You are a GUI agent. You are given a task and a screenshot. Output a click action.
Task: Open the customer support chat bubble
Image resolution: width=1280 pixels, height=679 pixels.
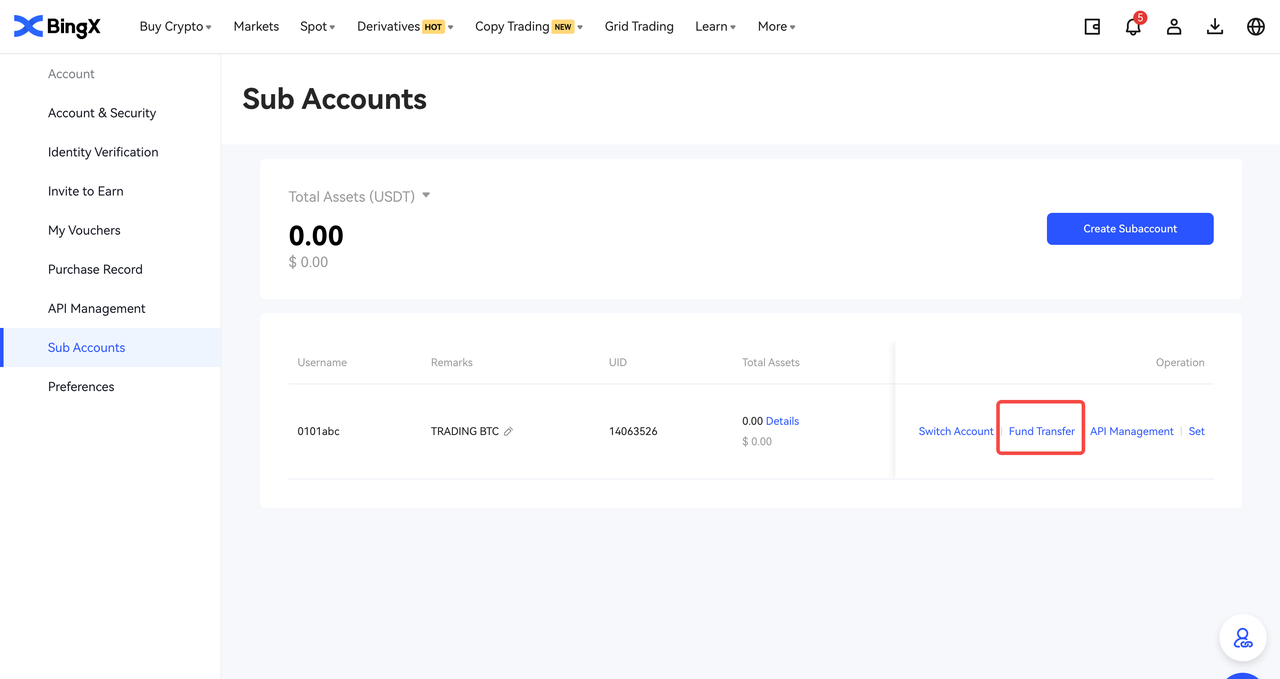[1243, 638]
